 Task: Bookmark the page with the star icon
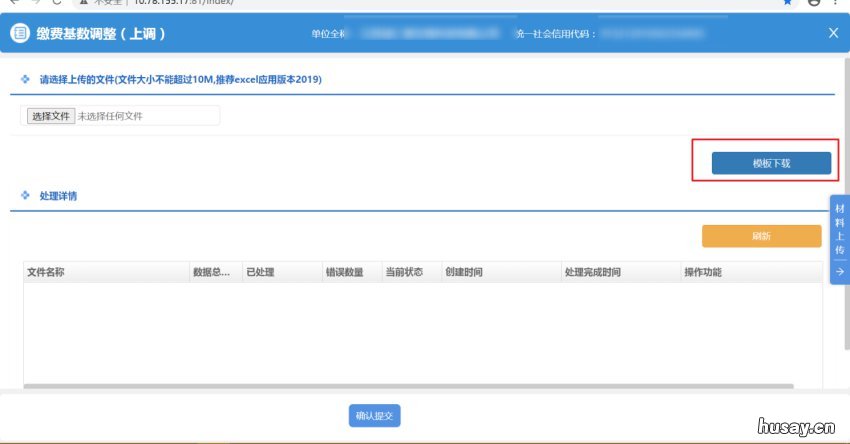[788, 2]
